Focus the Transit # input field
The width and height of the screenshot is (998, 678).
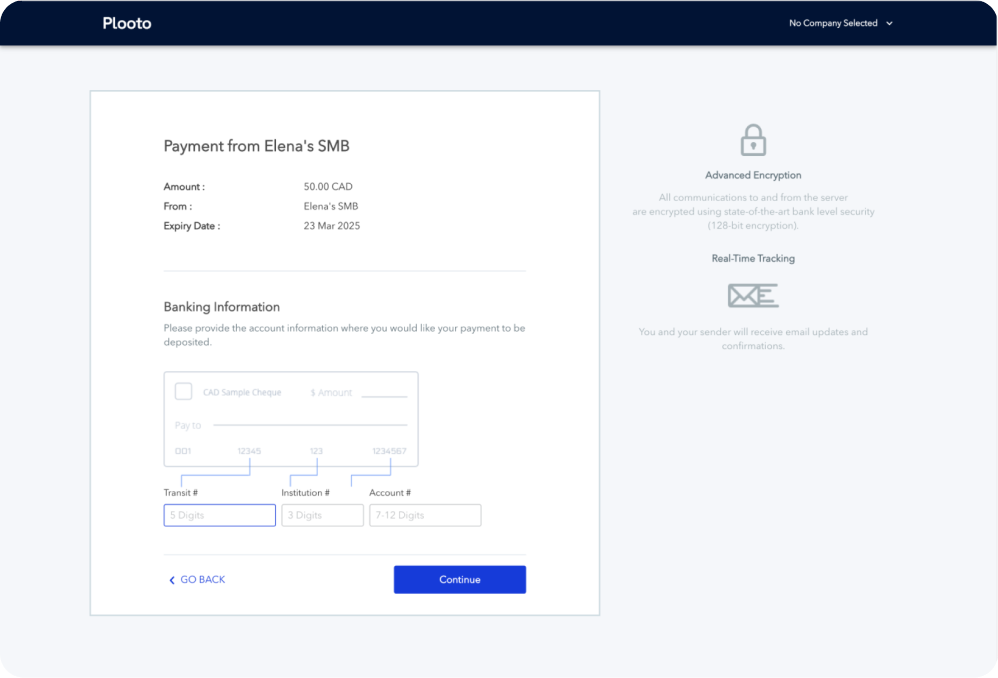point(220,515)
